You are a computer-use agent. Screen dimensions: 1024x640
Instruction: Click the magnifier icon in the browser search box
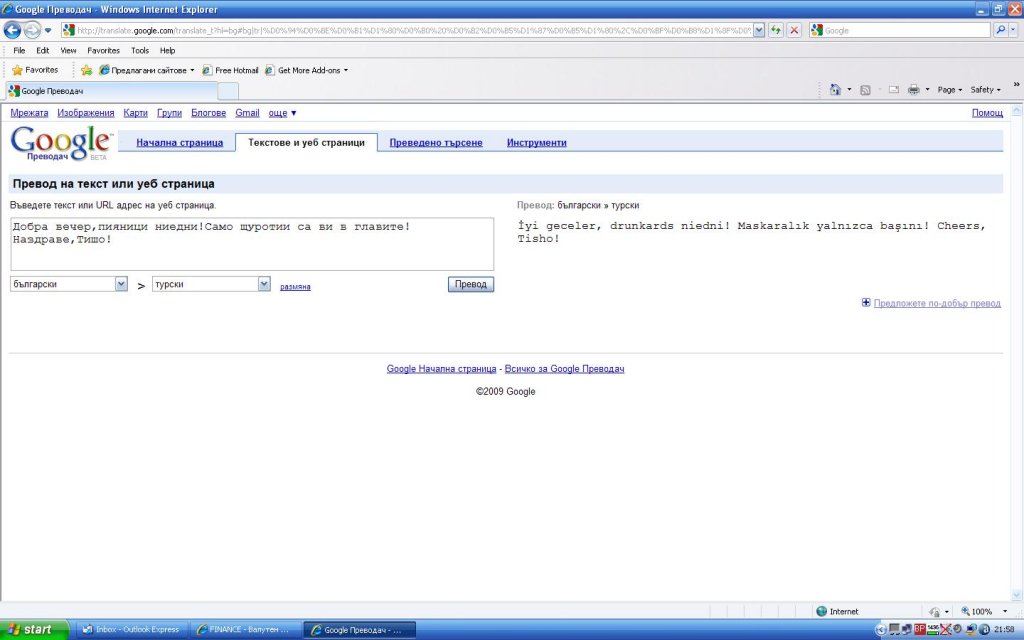1000,30
